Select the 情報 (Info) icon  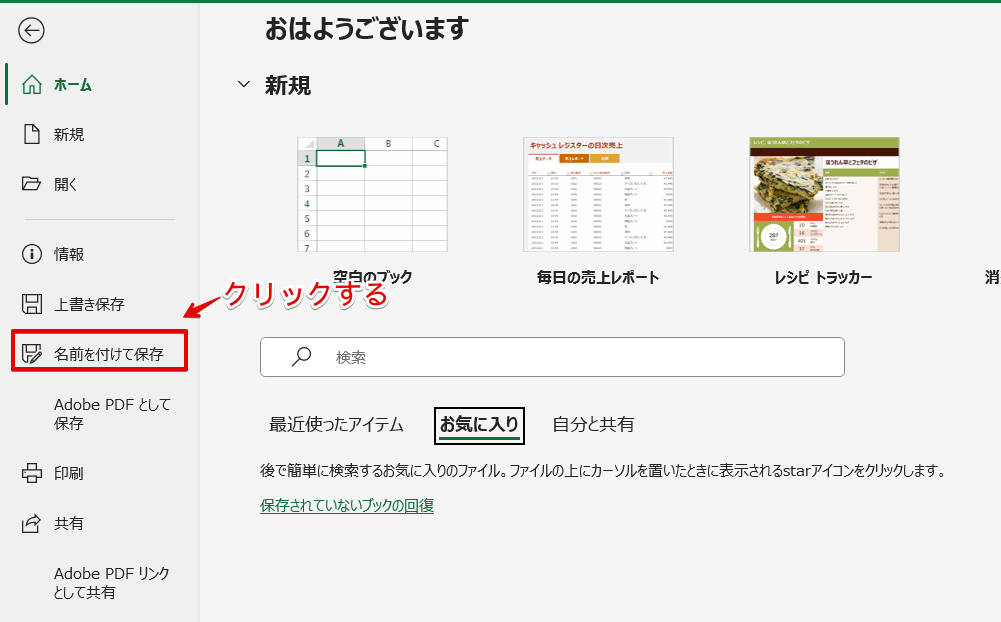pyautogui.click(x=33, y=253)
